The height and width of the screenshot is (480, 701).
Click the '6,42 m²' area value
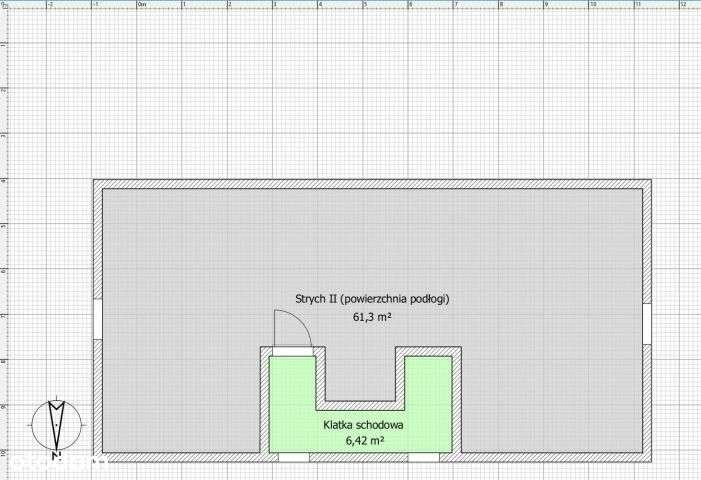pos(365,441)
